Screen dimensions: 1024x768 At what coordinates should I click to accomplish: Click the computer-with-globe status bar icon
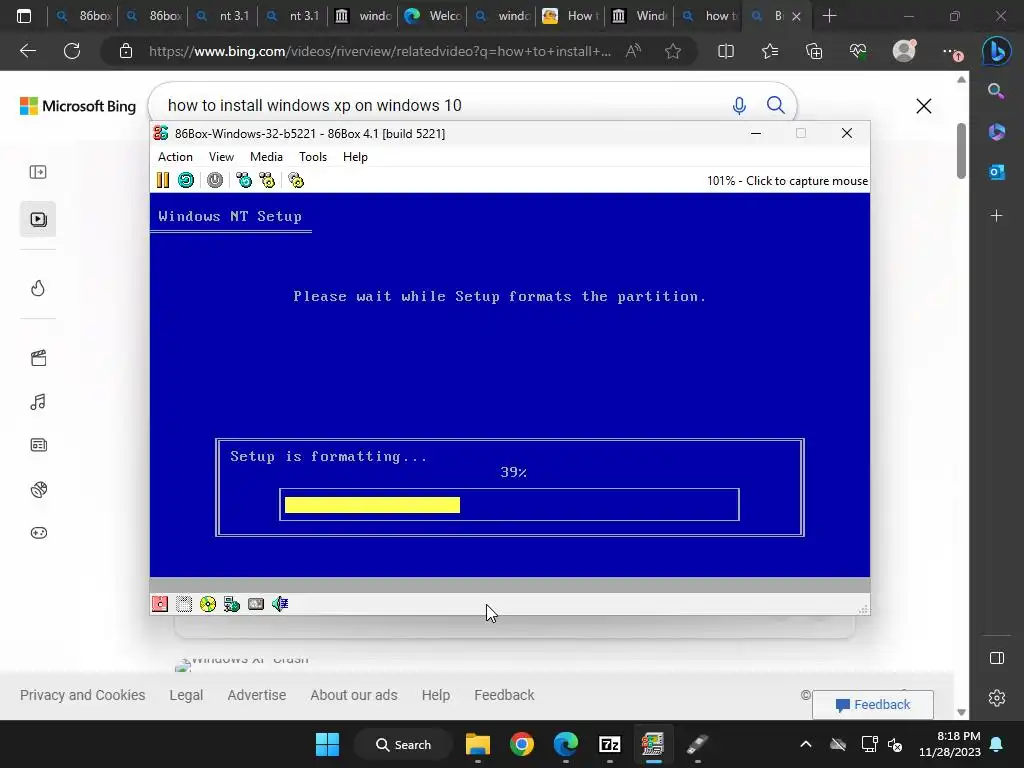(232, 604)
